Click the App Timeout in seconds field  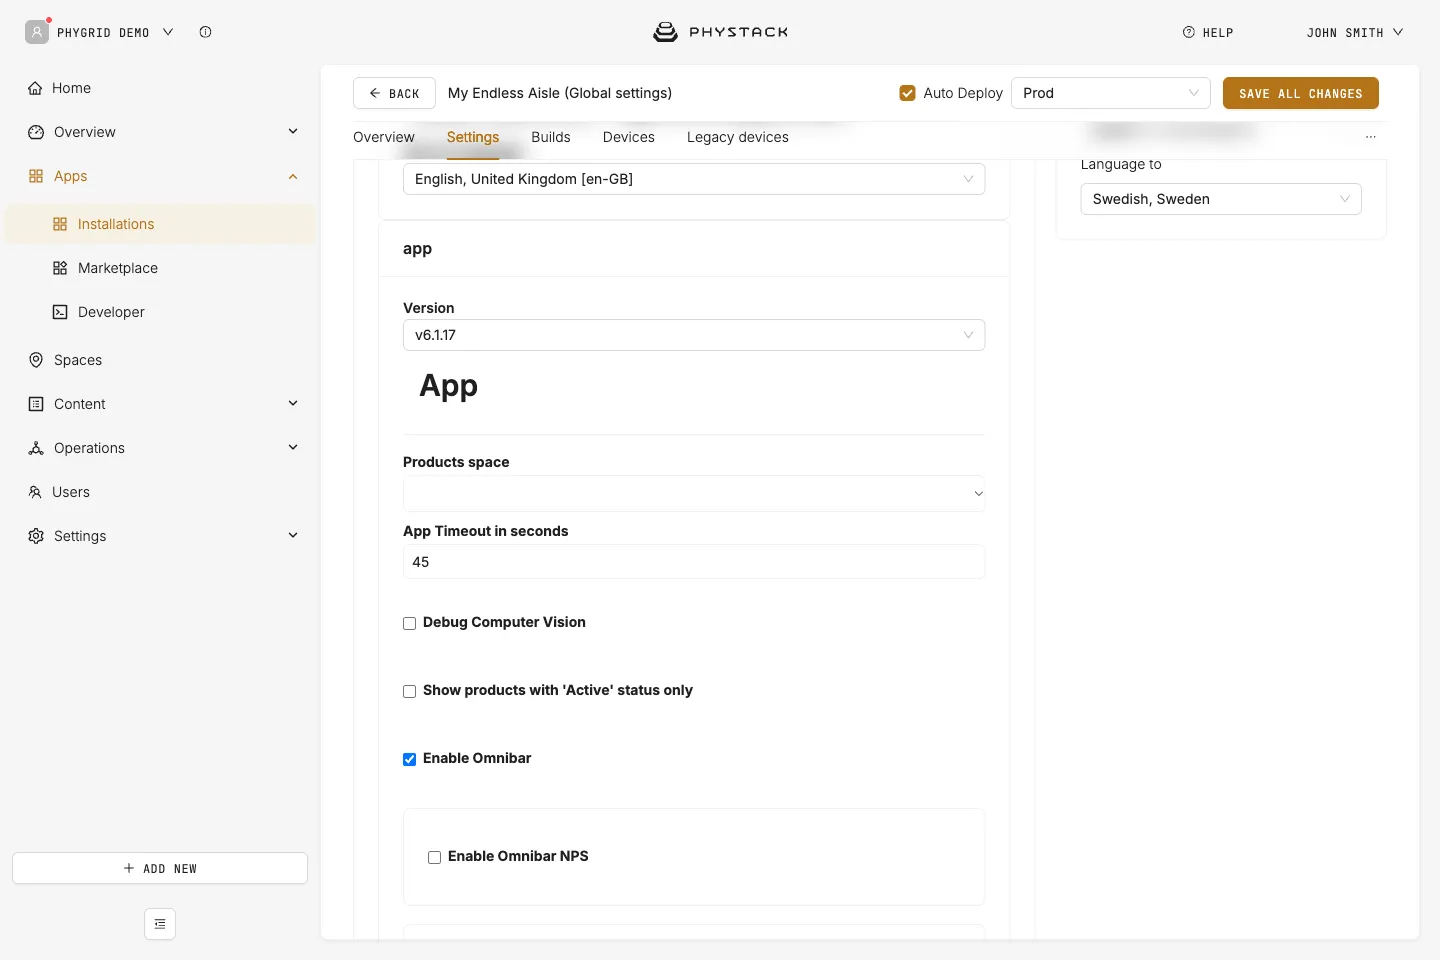tap(694, 562)
